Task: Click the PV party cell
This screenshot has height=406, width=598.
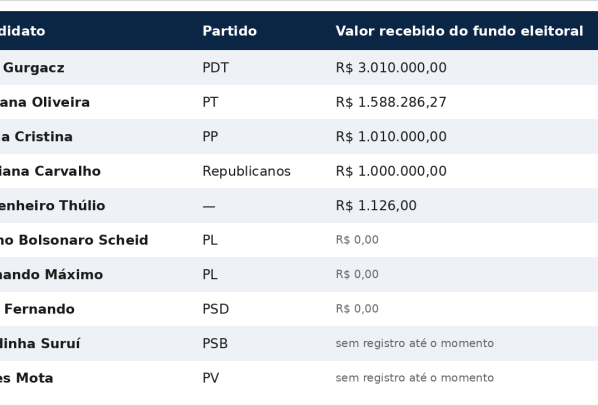Action: point(211,378)
